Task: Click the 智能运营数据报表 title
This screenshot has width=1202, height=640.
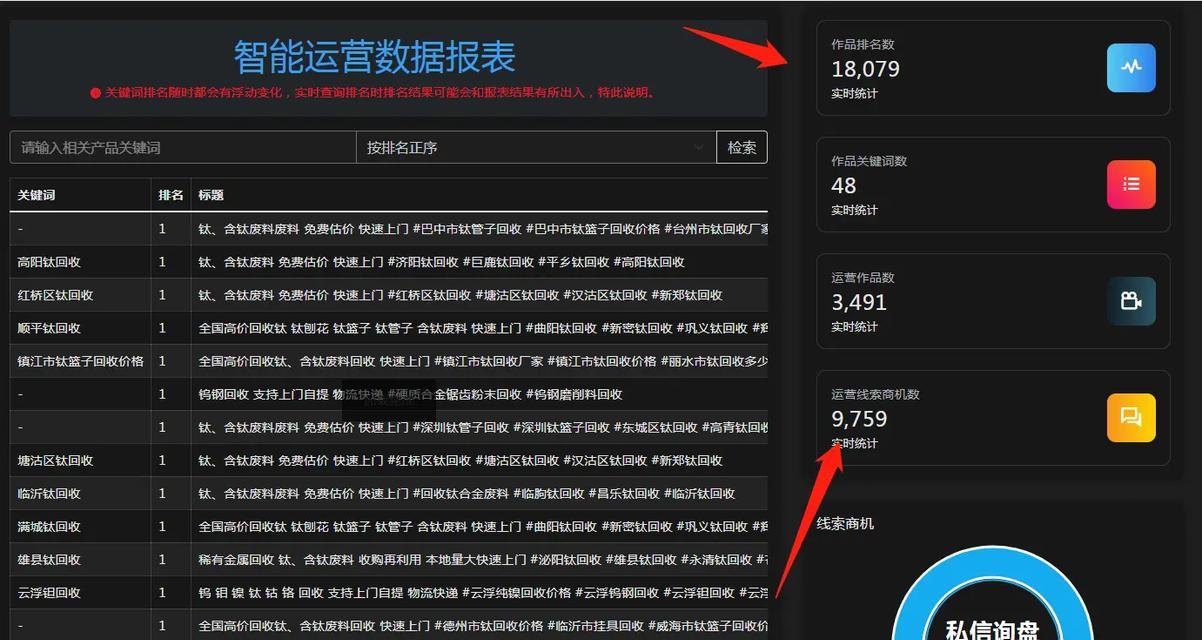Action: click(374, 57)
